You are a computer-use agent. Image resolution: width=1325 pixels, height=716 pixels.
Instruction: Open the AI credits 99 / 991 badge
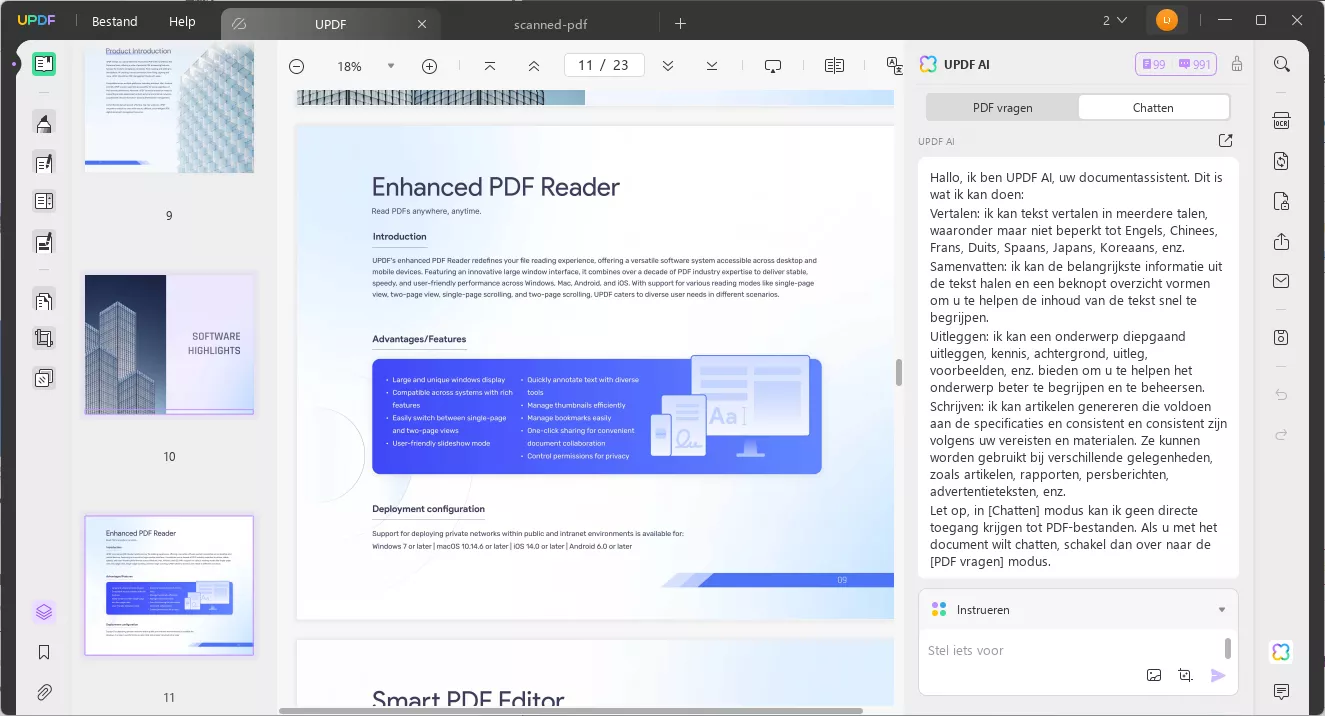[x=1176, y=64]
